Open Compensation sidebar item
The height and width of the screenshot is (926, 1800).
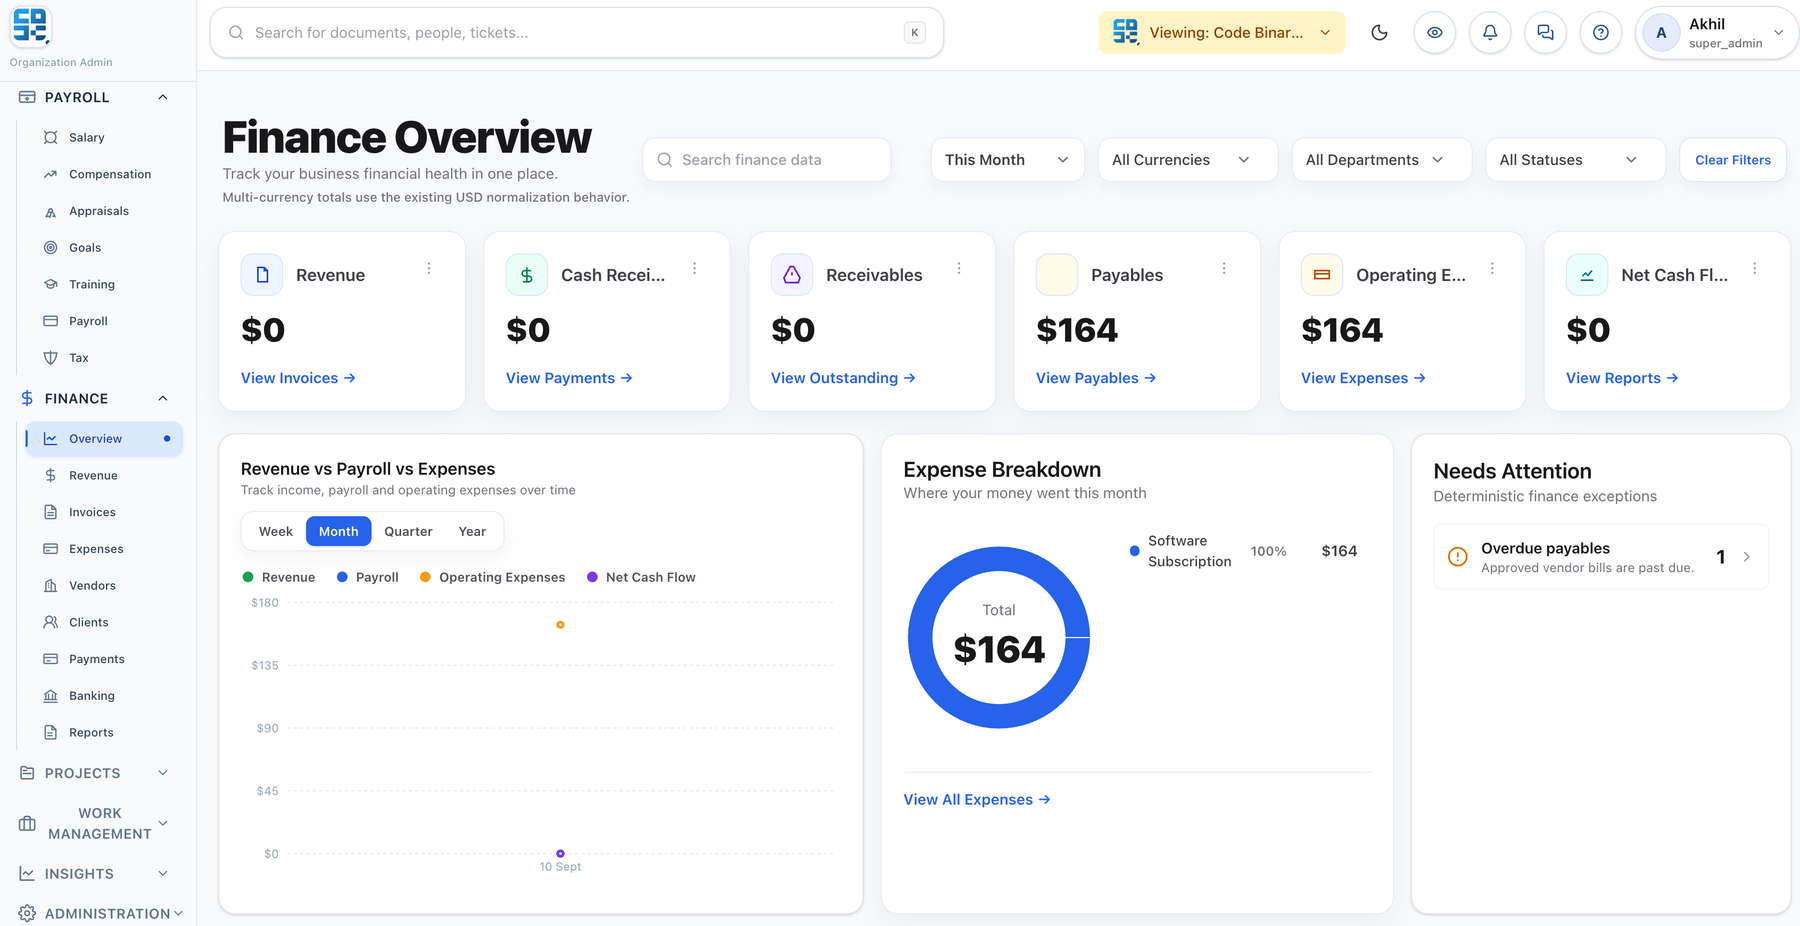[104, 174]
